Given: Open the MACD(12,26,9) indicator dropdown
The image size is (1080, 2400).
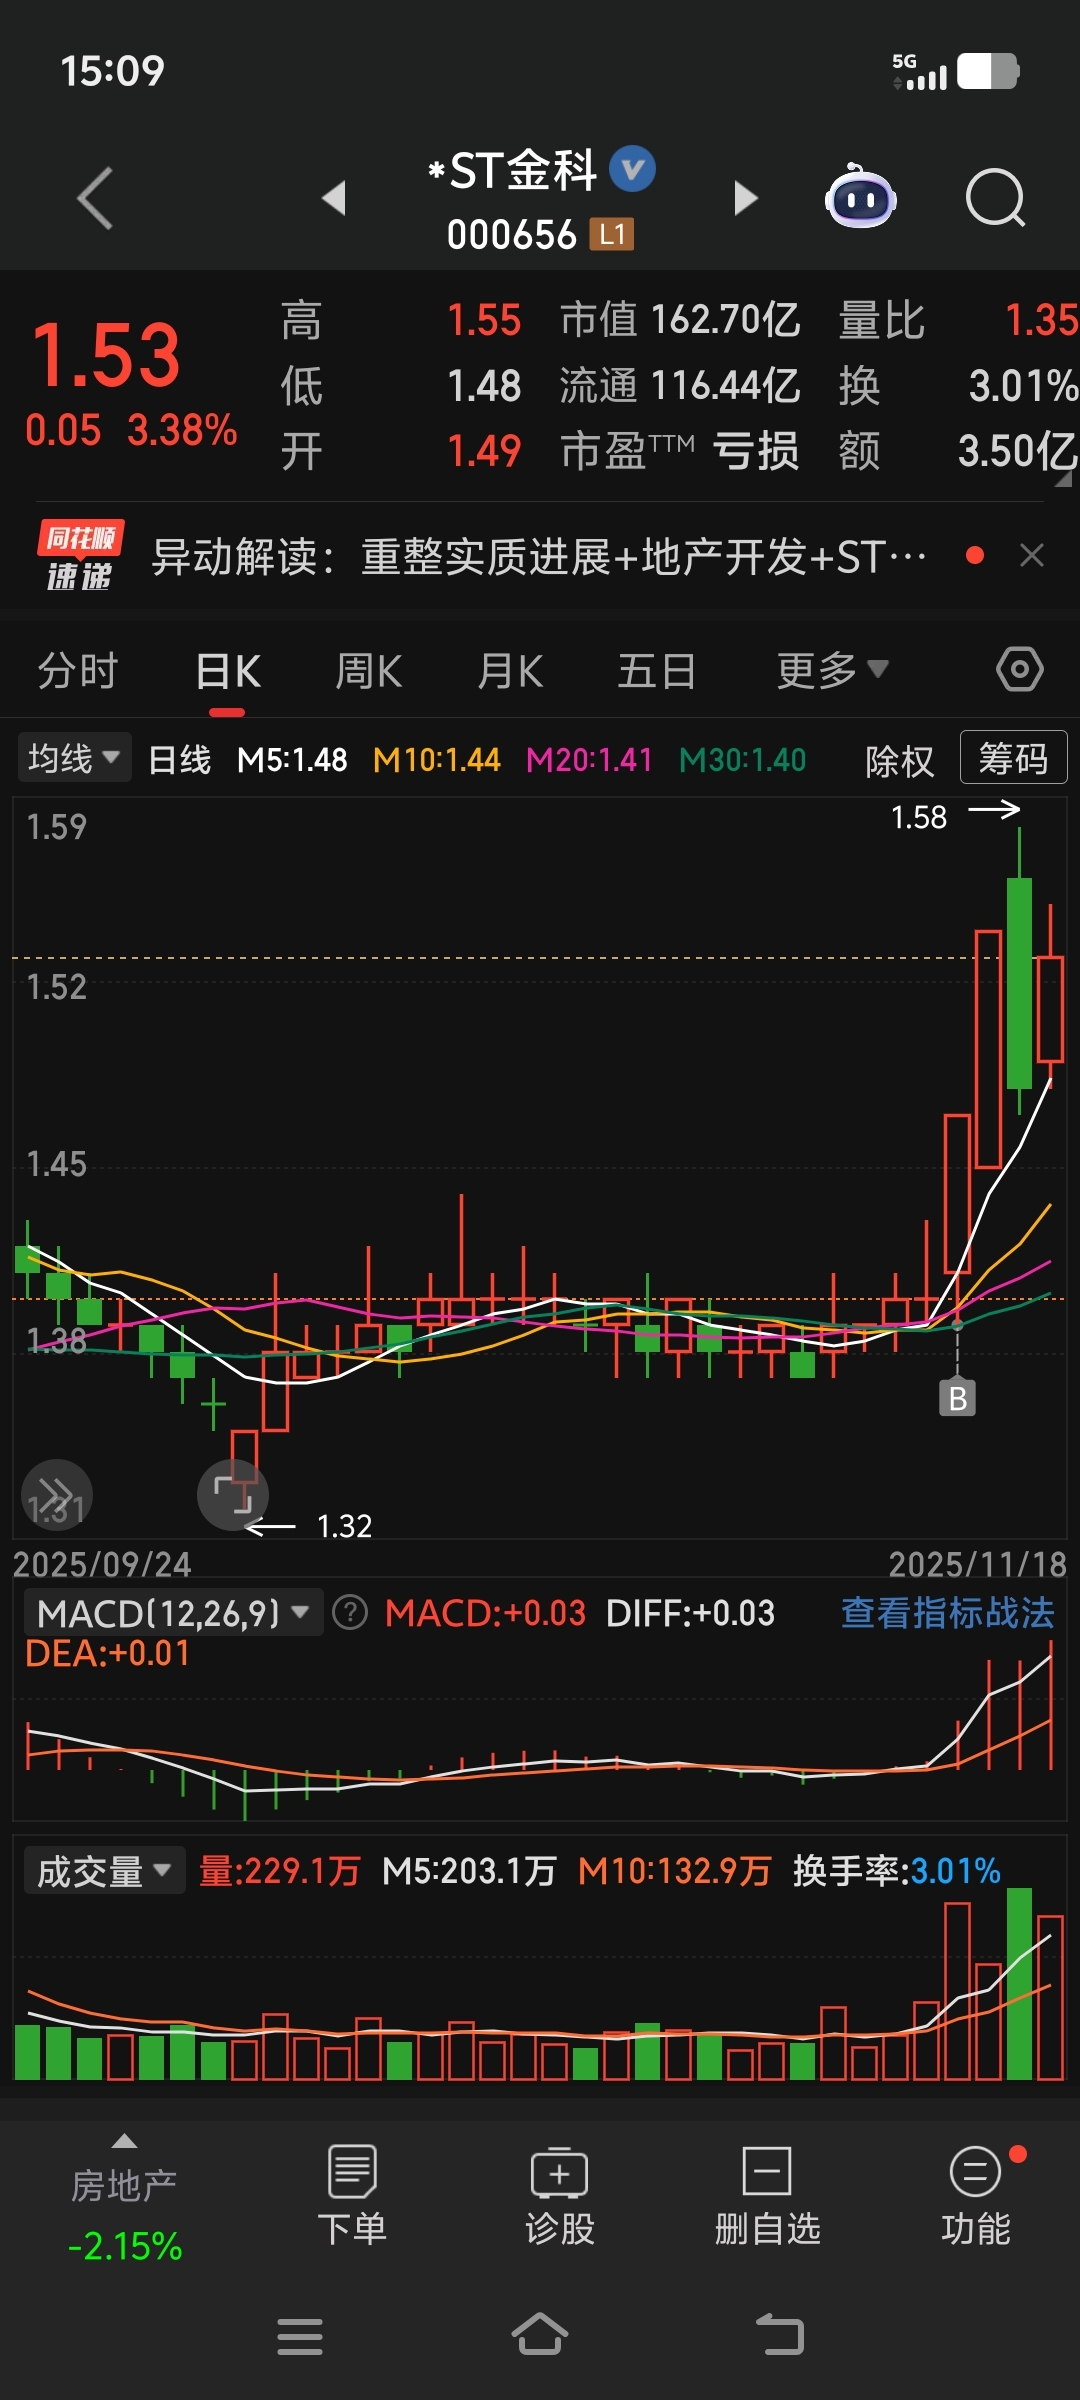Looking at the screenshot, I should point(172,1612).
